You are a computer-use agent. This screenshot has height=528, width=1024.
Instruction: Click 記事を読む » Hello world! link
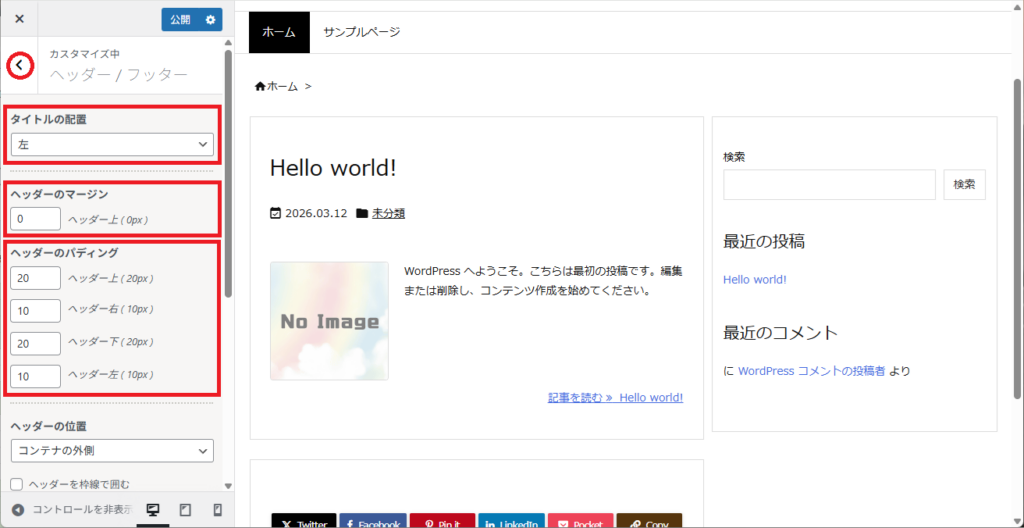[x=615, y=397]
